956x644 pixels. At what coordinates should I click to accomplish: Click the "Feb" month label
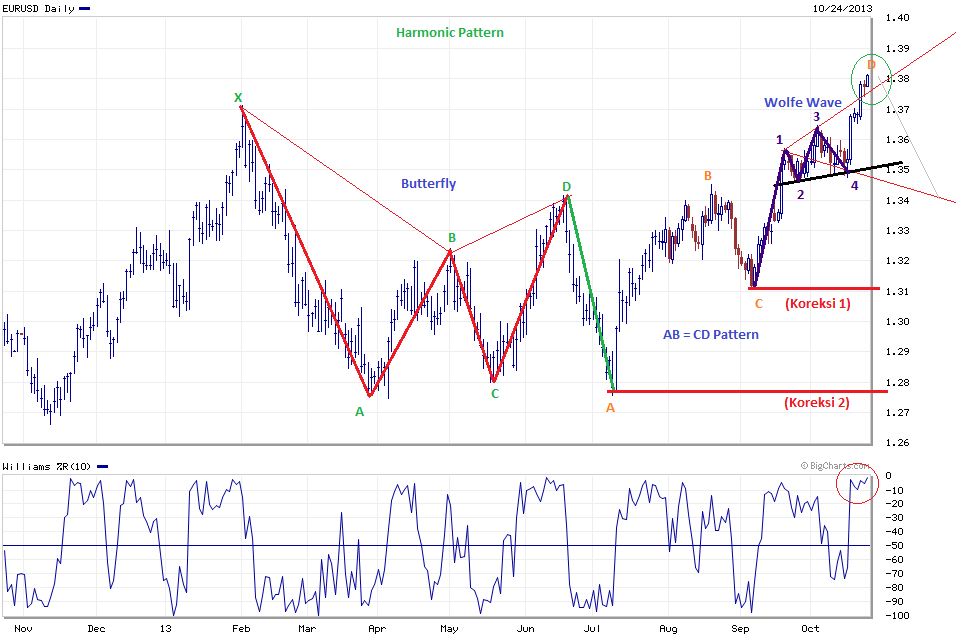[241, 629]
